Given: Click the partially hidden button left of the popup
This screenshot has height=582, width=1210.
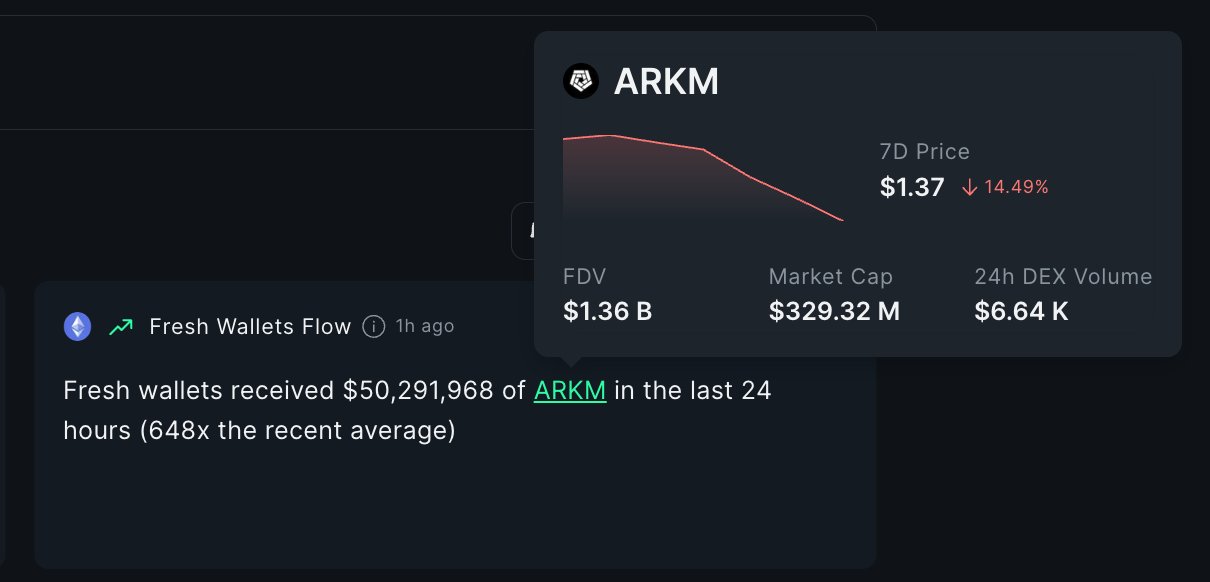Looking at the screenshot, I should (523, 231).
